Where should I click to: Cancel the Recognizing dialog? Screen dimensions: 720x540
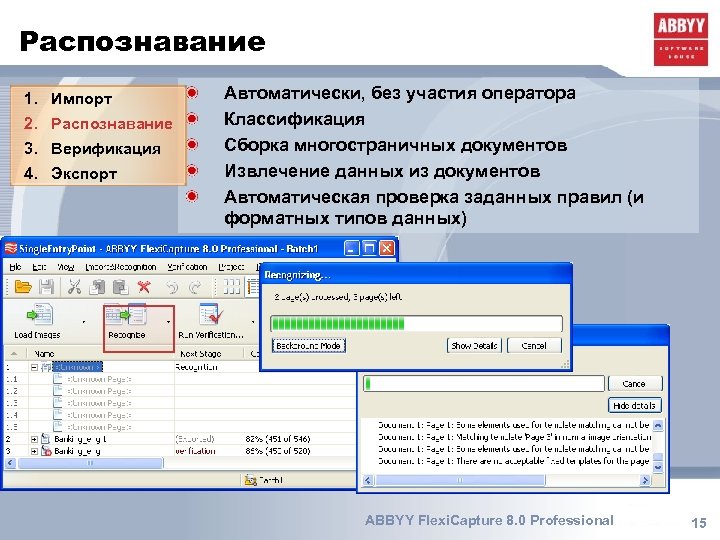coord(534,345)
